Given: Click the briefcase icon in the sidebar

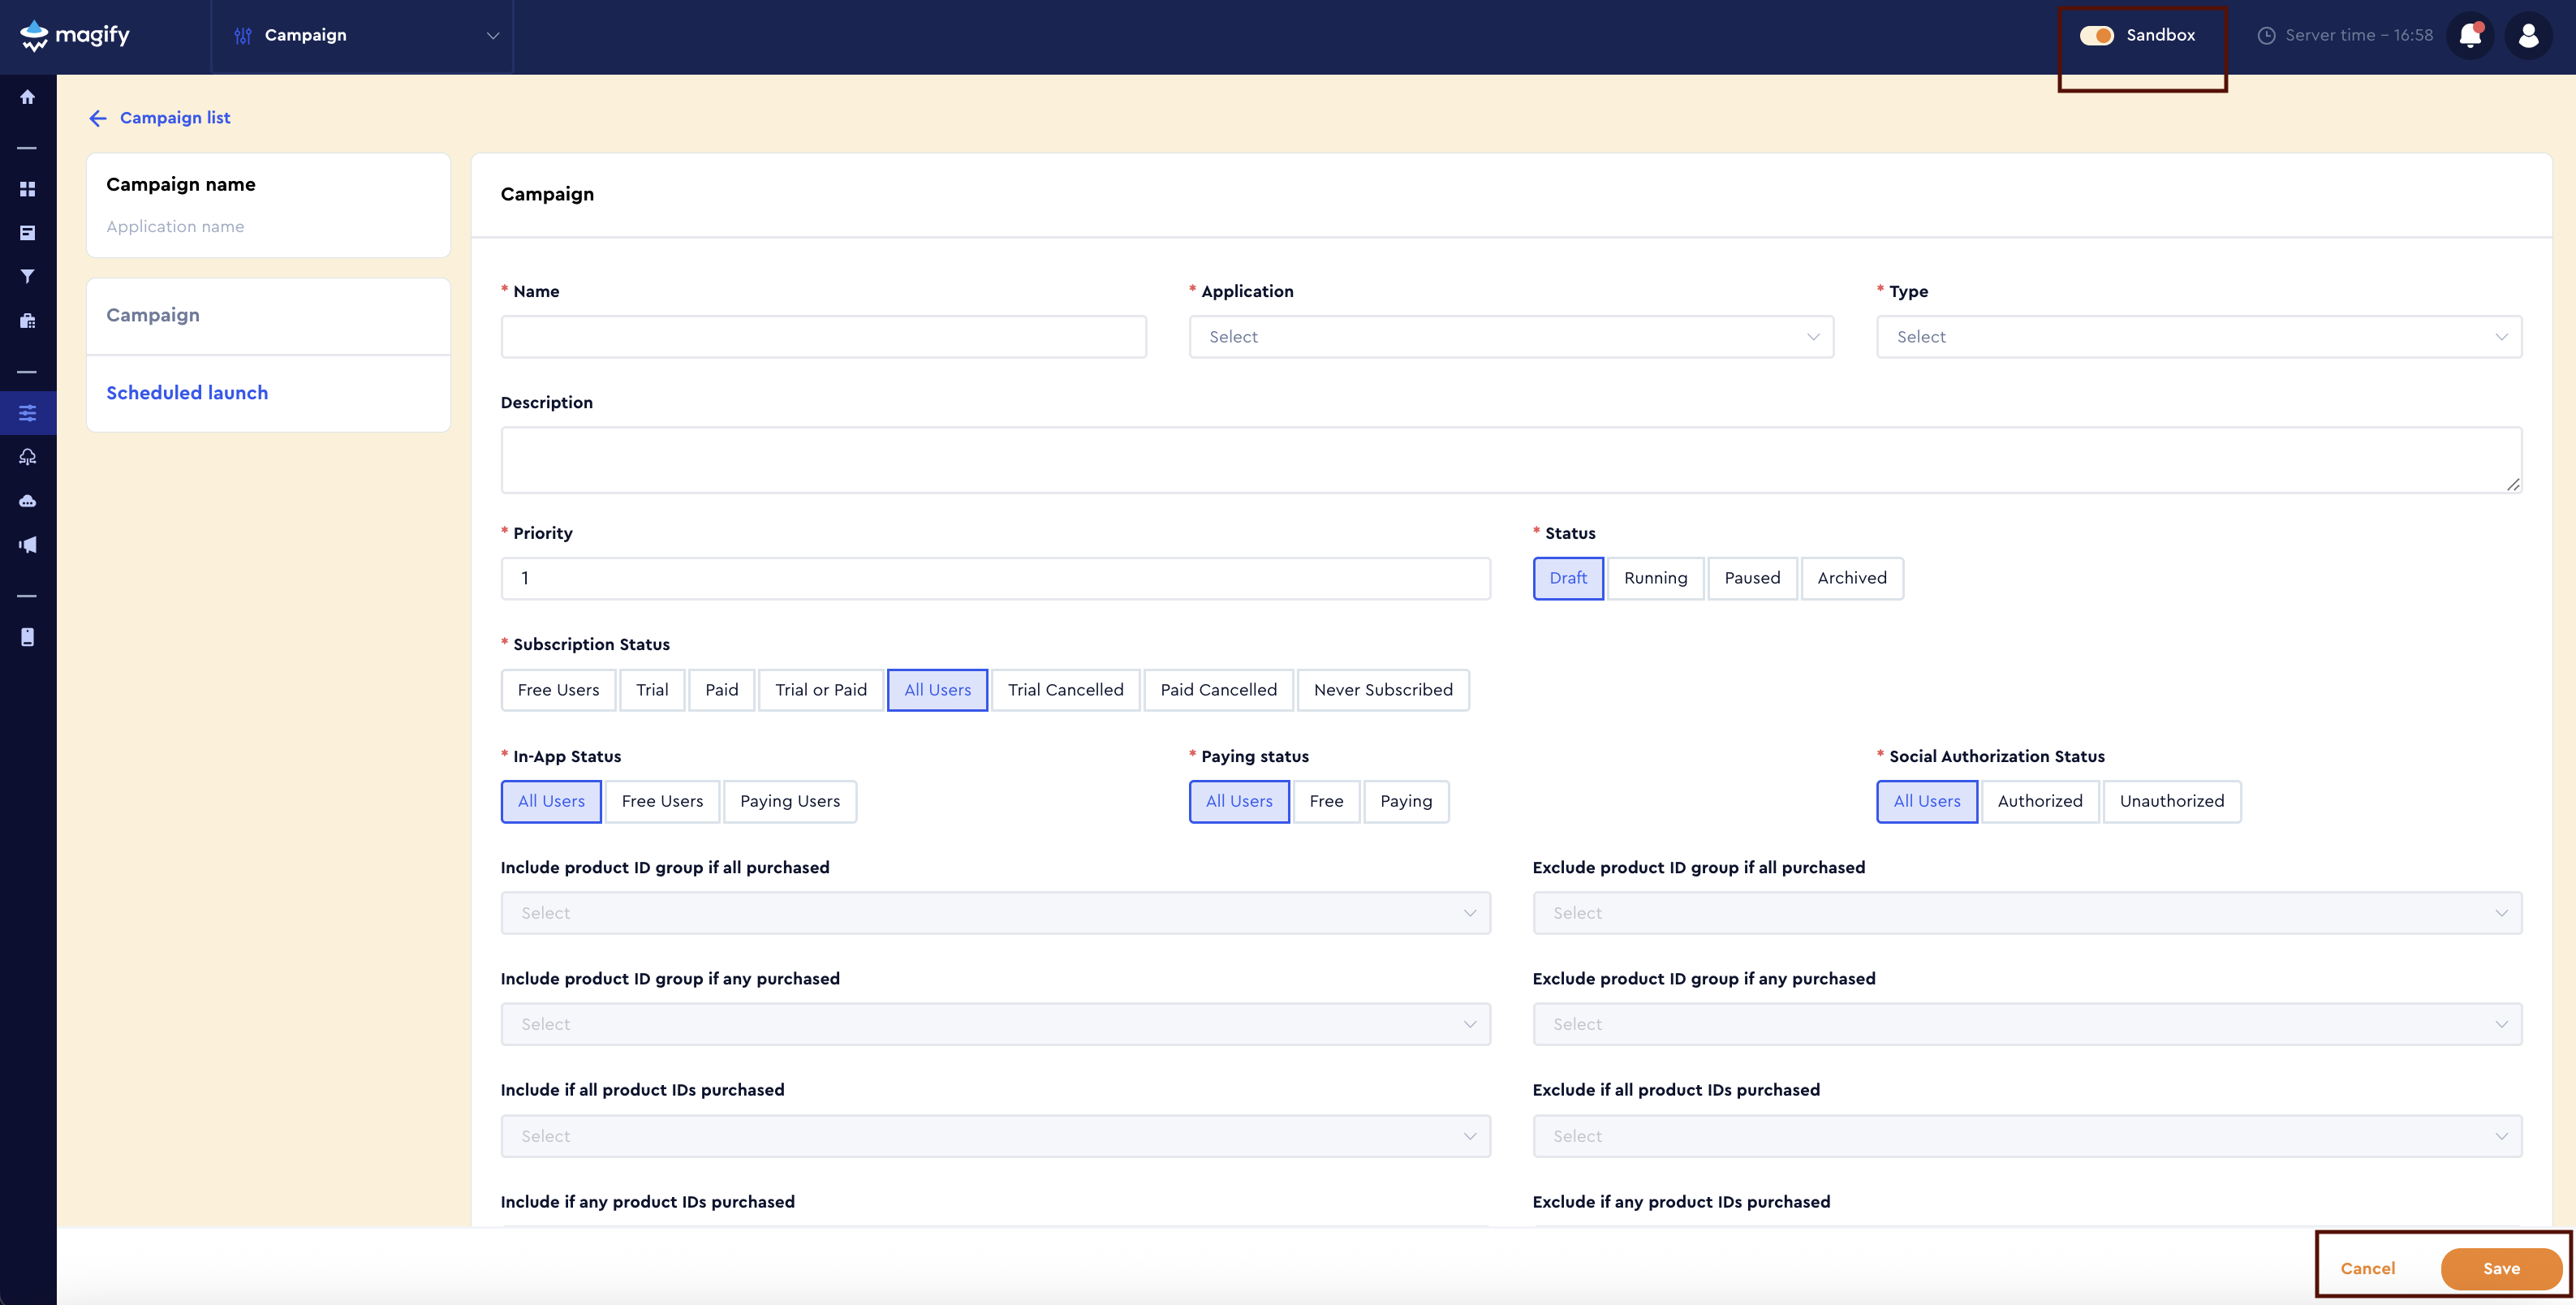Looking at the screenshot, I should coord(27,320).
